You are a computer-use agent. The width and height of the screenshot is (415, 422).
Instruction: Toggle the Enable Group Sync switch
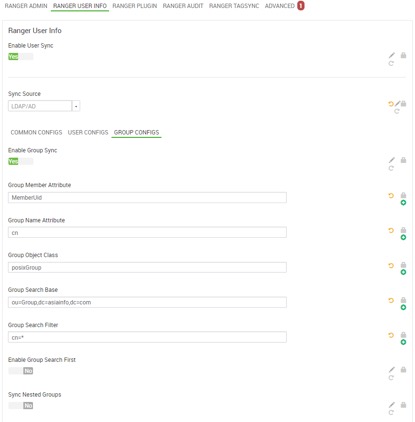point(21,161)
